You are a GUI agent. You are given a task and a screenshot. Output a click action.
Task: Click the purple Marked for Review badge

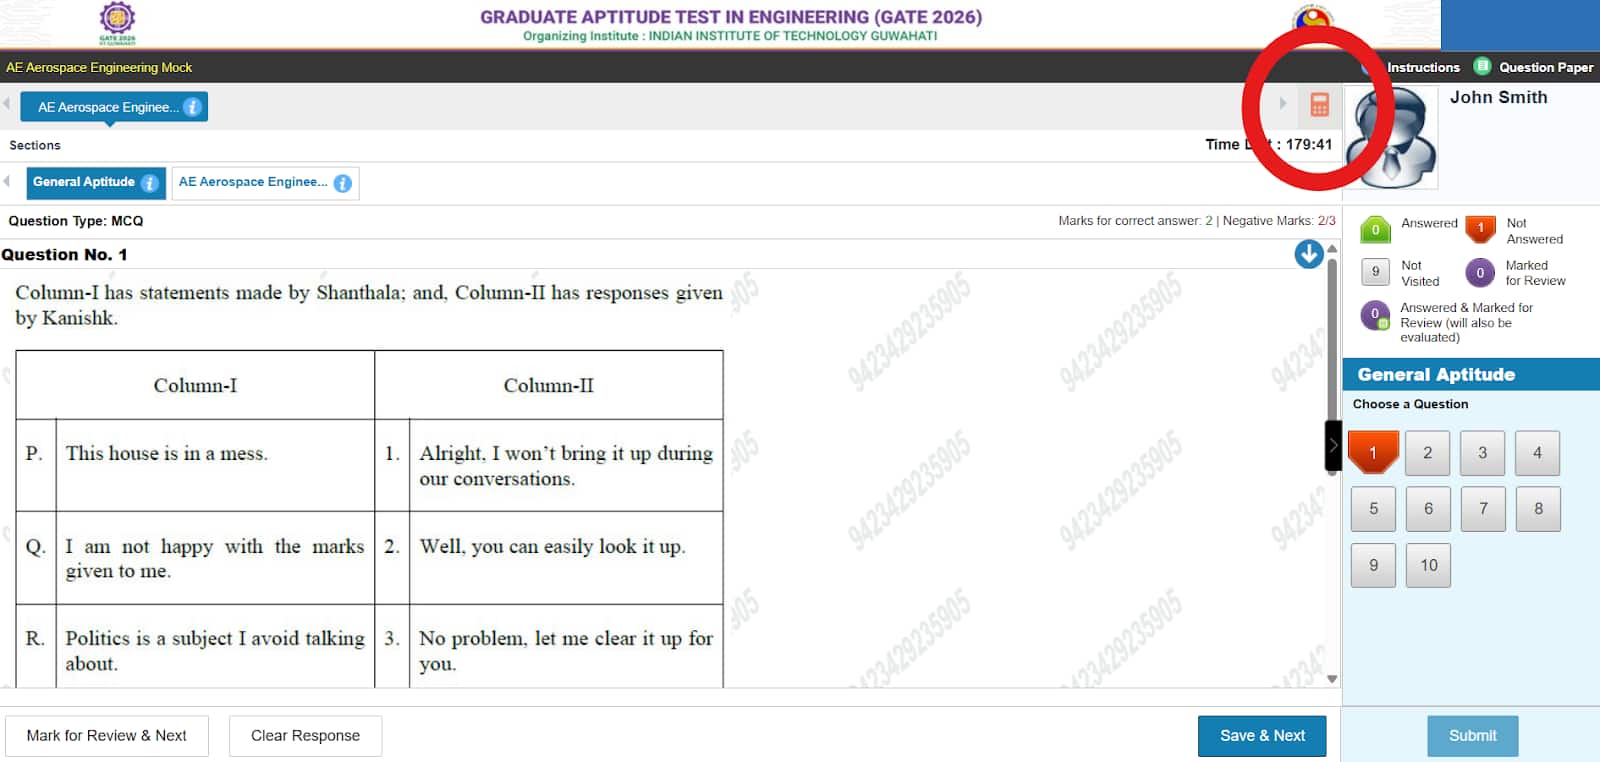pyautogui.click(x=1481, y=272)
